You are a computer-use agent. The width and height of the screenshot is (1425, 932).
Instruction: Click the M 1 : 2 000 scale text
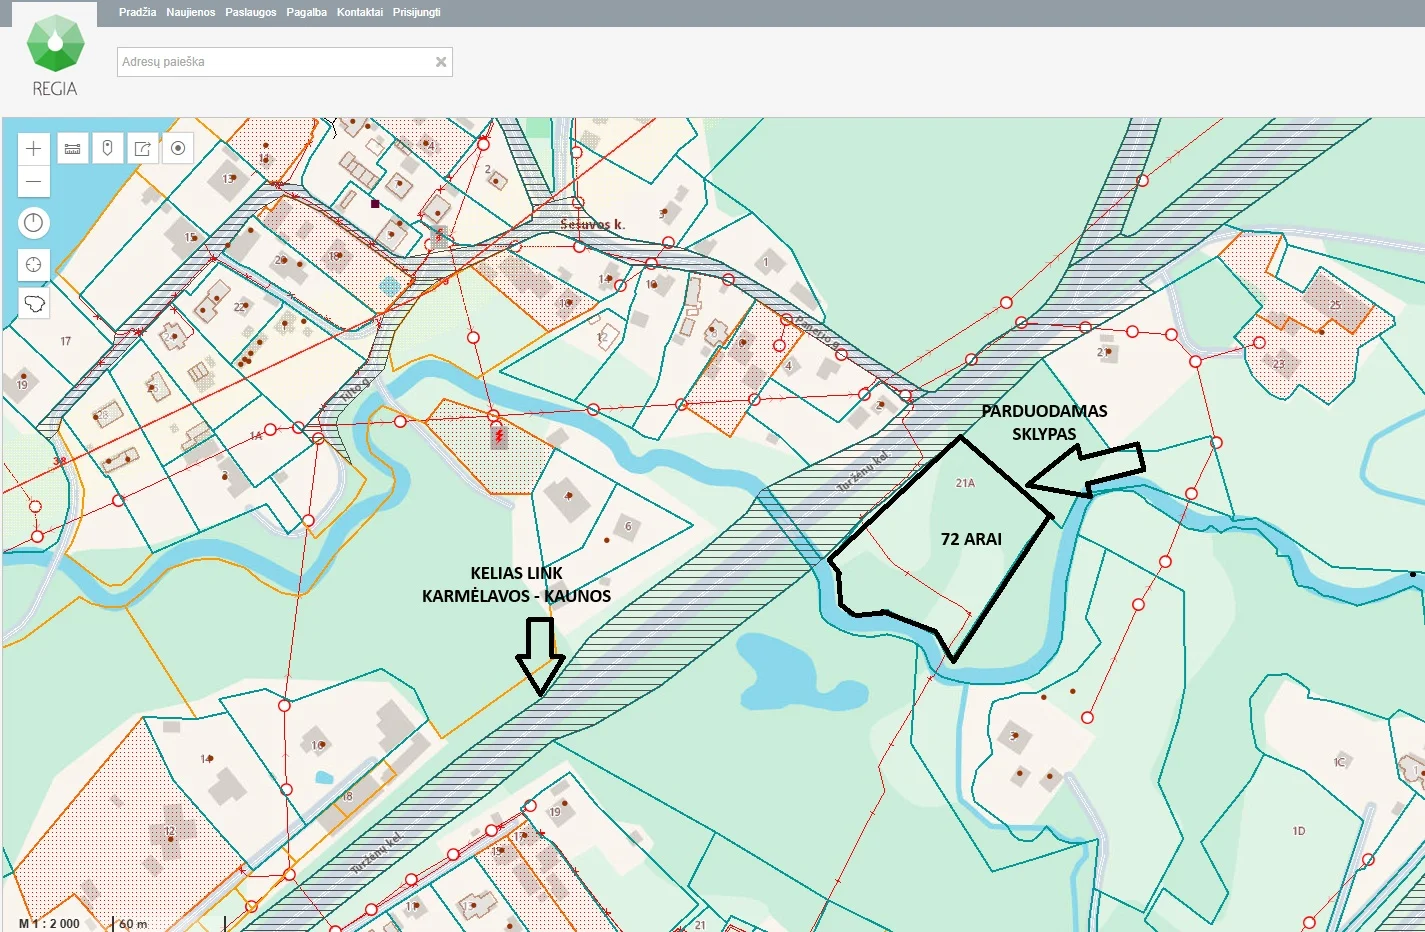[x=49, y=923]
